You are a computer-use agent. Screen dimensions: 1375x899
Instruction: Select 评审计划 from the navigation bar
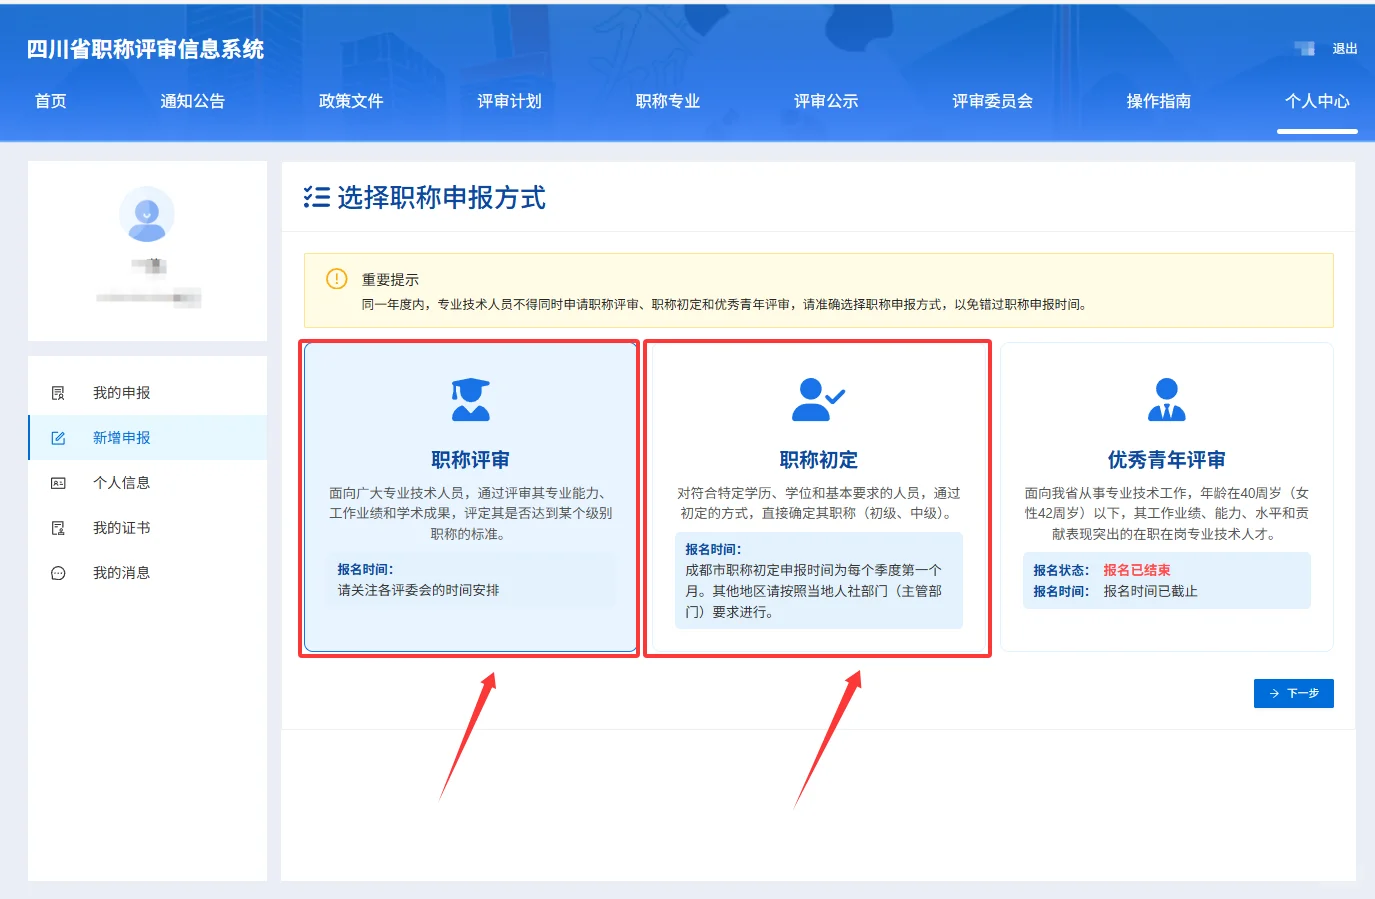508,101
